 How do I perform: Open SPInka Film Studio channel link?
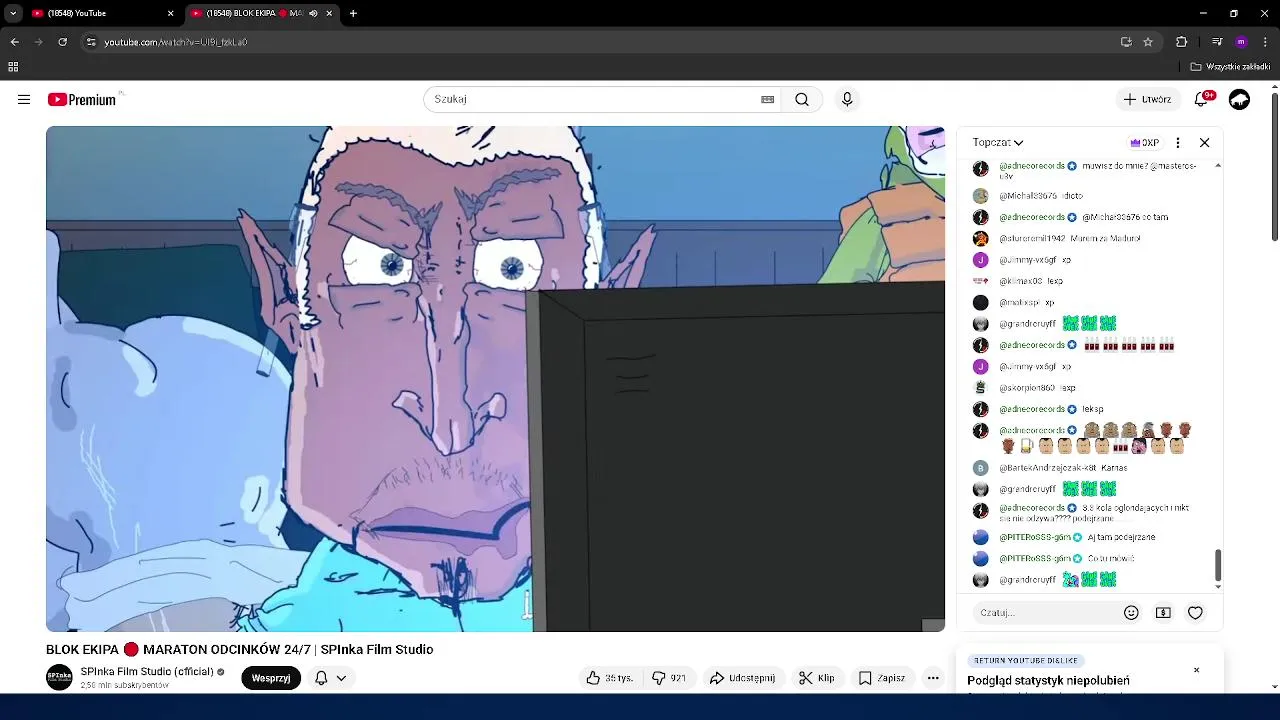(147, 672)
